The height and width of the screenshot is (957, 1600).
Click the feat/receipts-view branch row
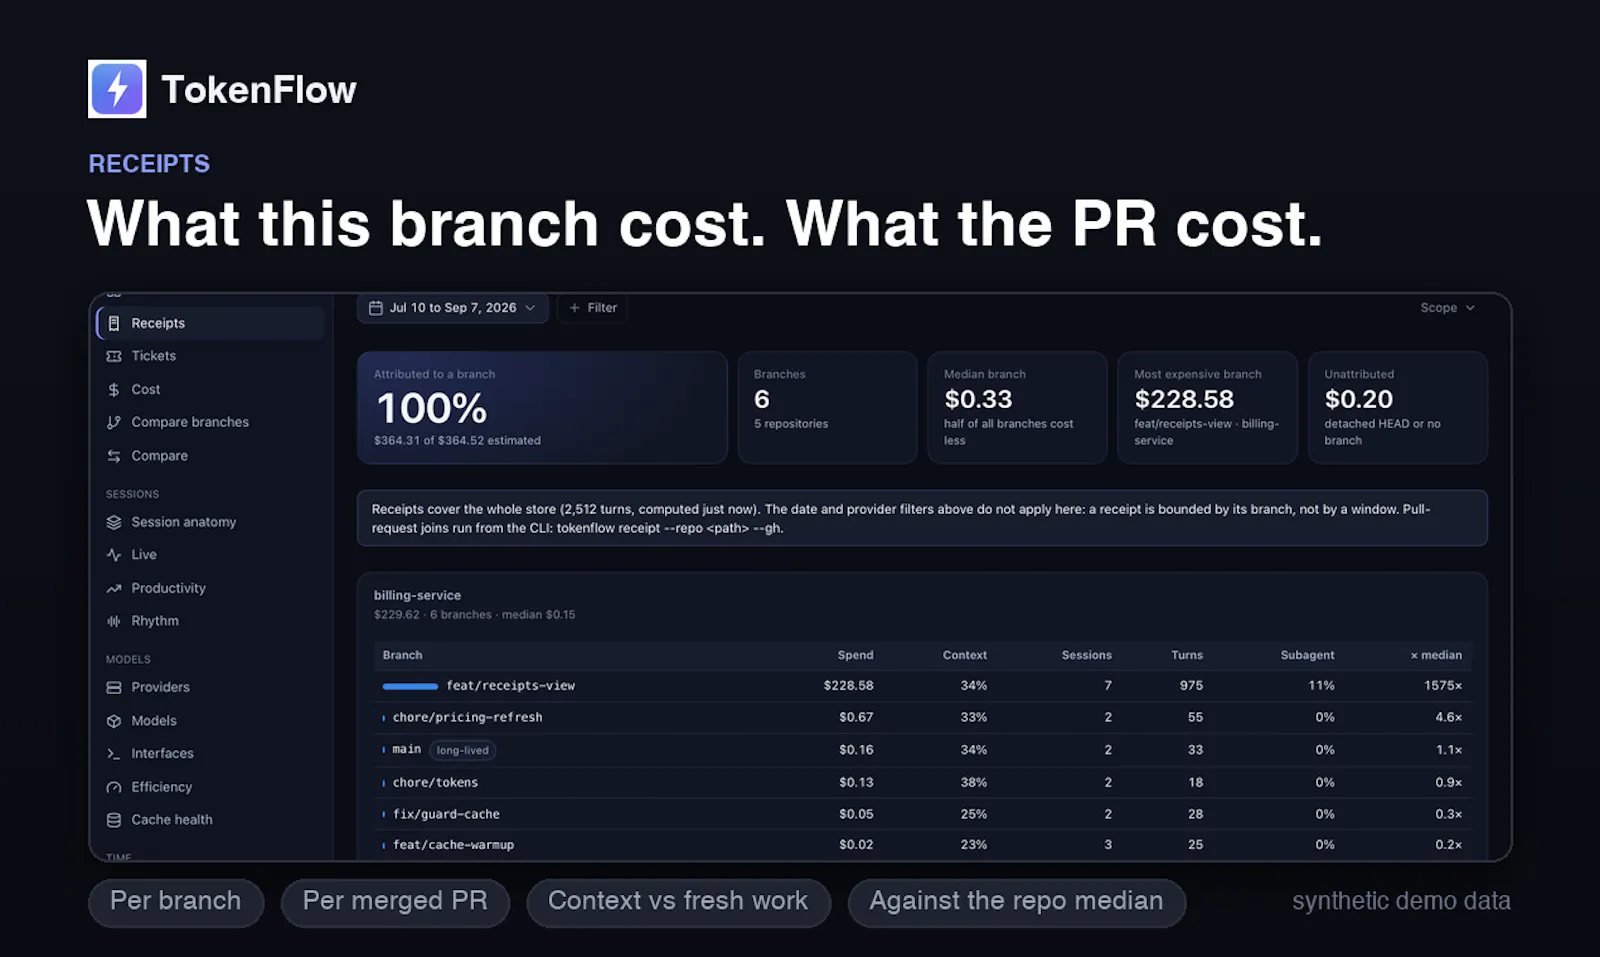tap(922, 686)
